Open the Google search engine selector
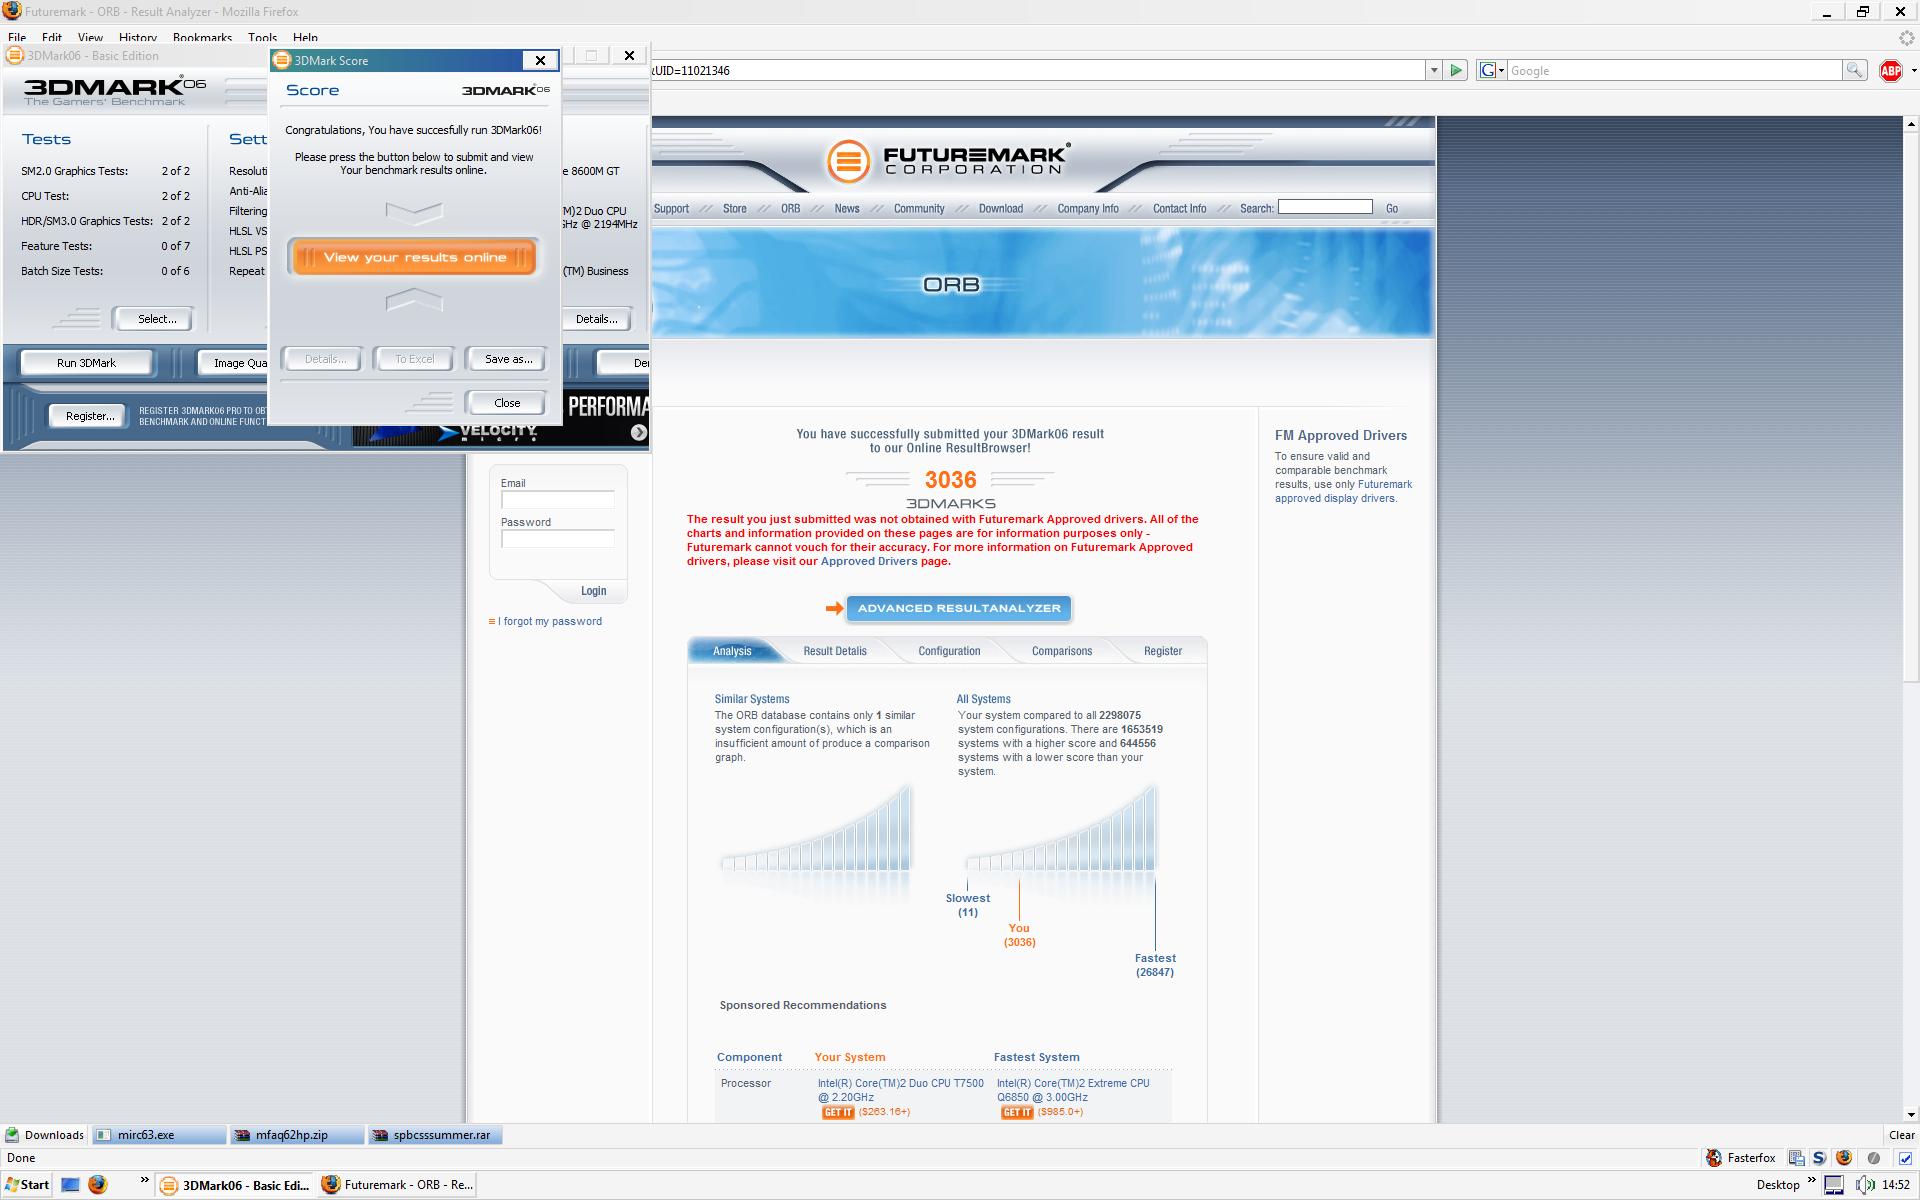 pyautogui.click(x=1491, y=70)
